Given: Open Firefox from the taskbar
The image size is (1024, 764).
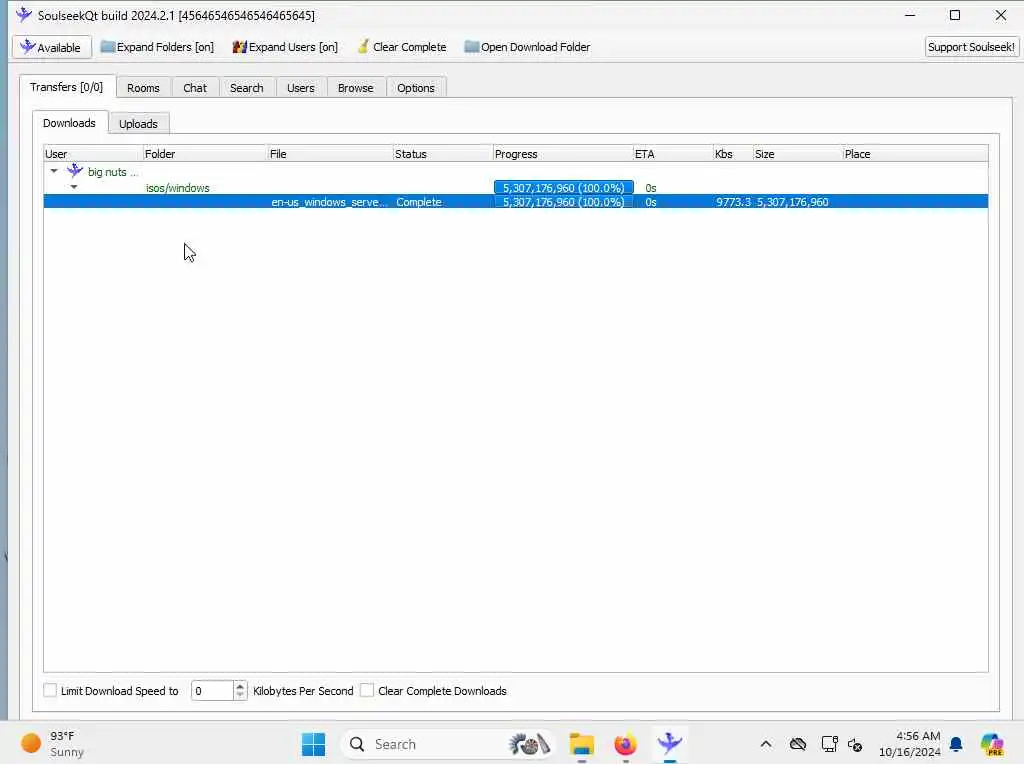Looking at the screenshot, I should (x=625, y=744).
